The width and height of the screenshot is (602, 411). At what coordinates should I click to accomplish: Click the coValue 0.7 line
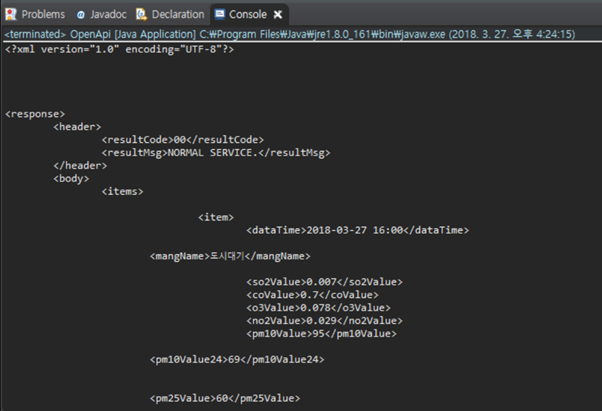pyautogui.click(x=312, y=295)
